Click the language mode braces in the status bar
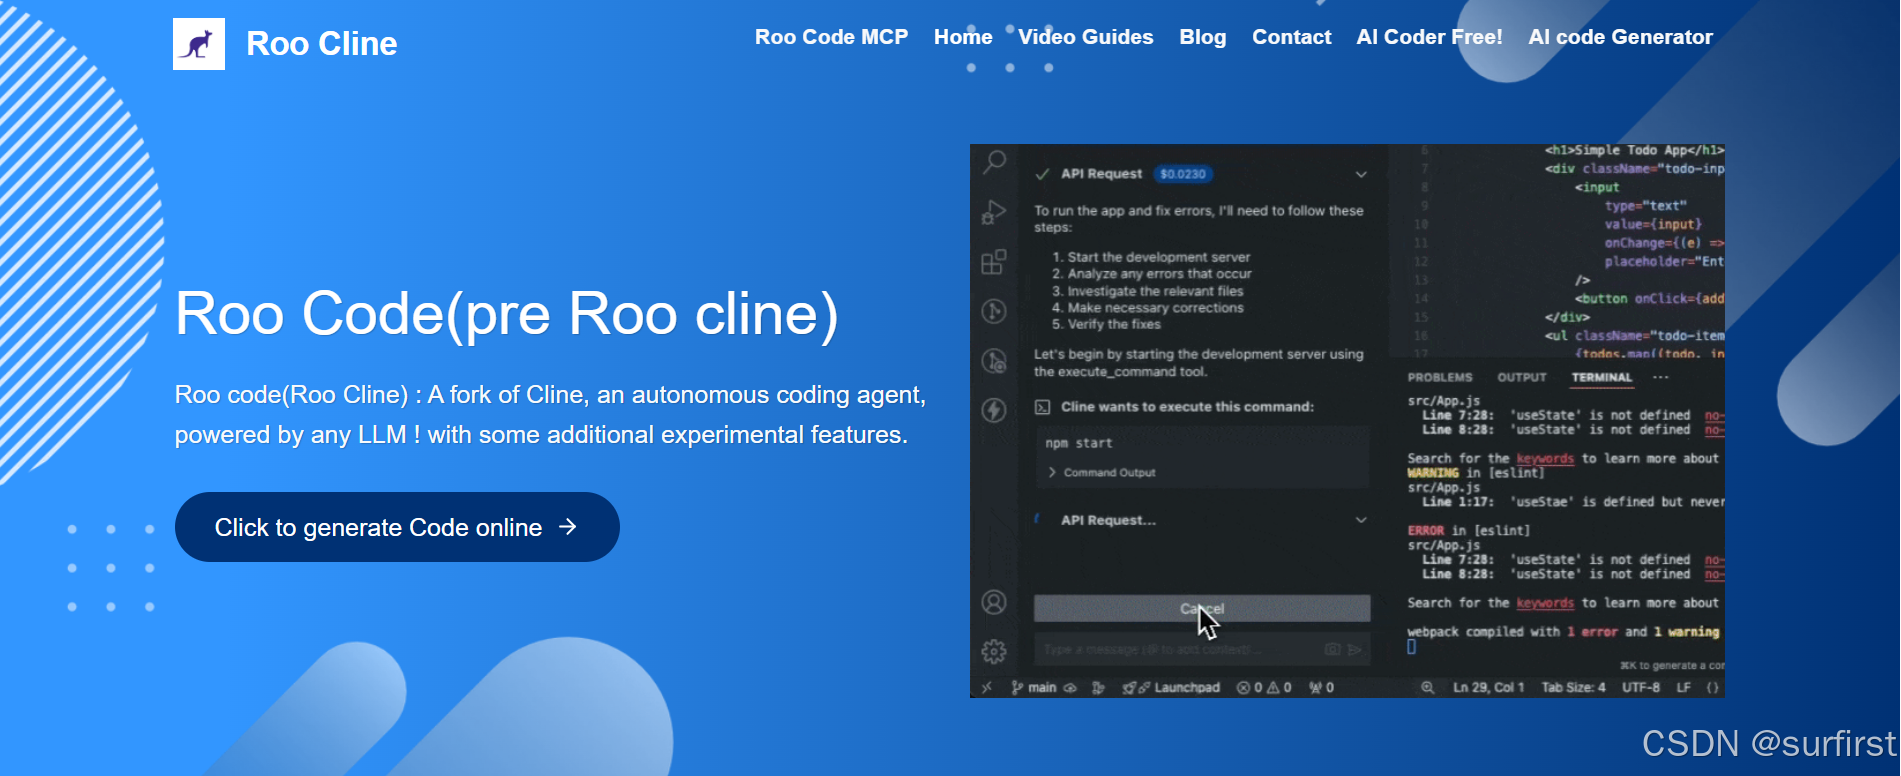The image size is (1901, 776). click(1713, 688)
